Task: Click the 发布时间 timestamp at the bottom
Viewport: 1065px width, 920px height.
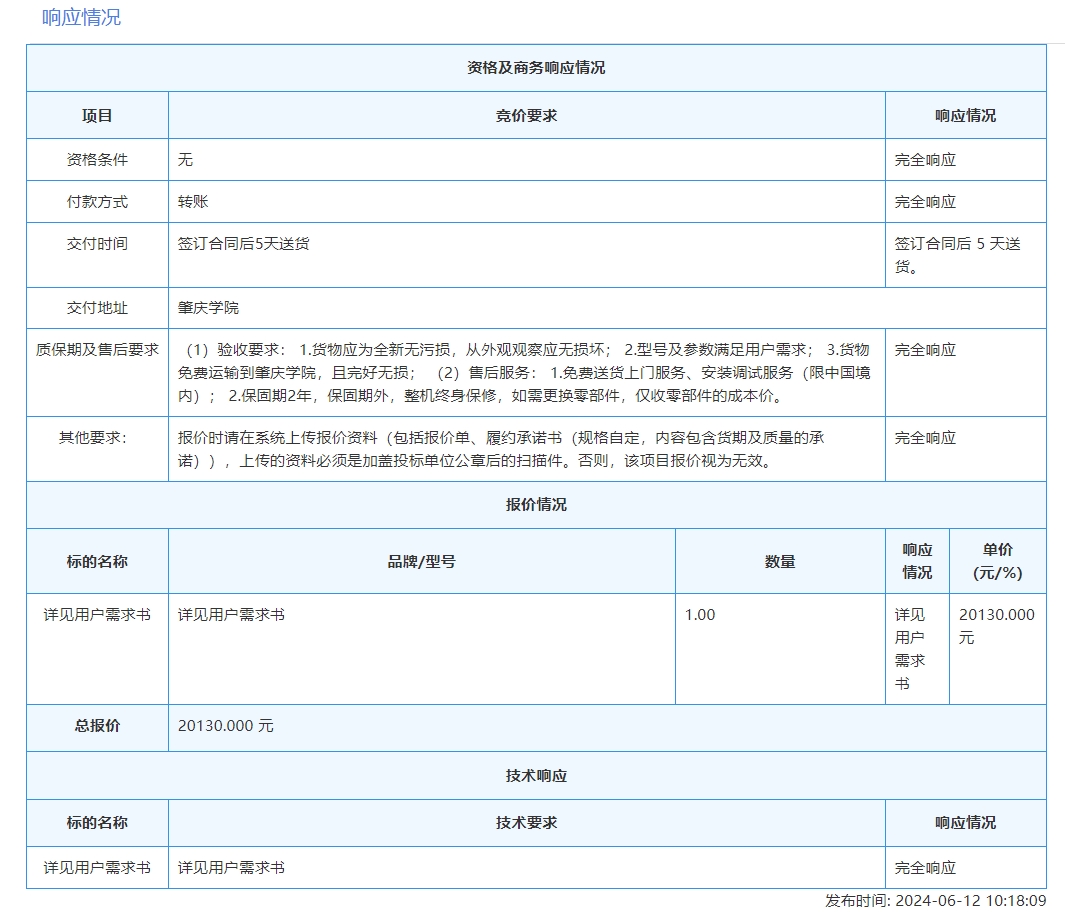Action: (935, 901)
